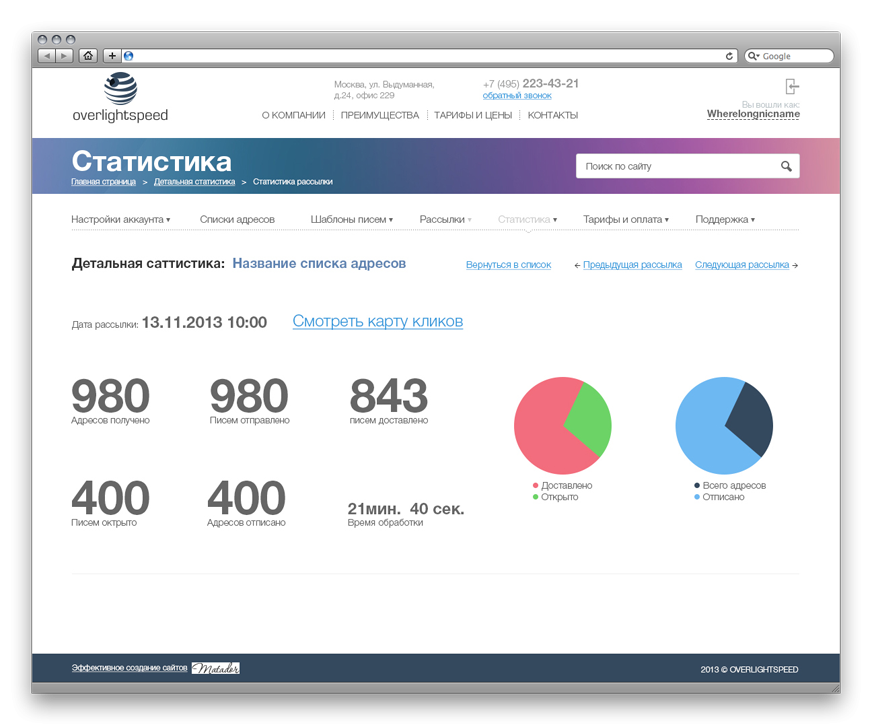872x725 pixels.
Task: Go to 'Главная страница' breadcrumb
Action: [103, 182]
